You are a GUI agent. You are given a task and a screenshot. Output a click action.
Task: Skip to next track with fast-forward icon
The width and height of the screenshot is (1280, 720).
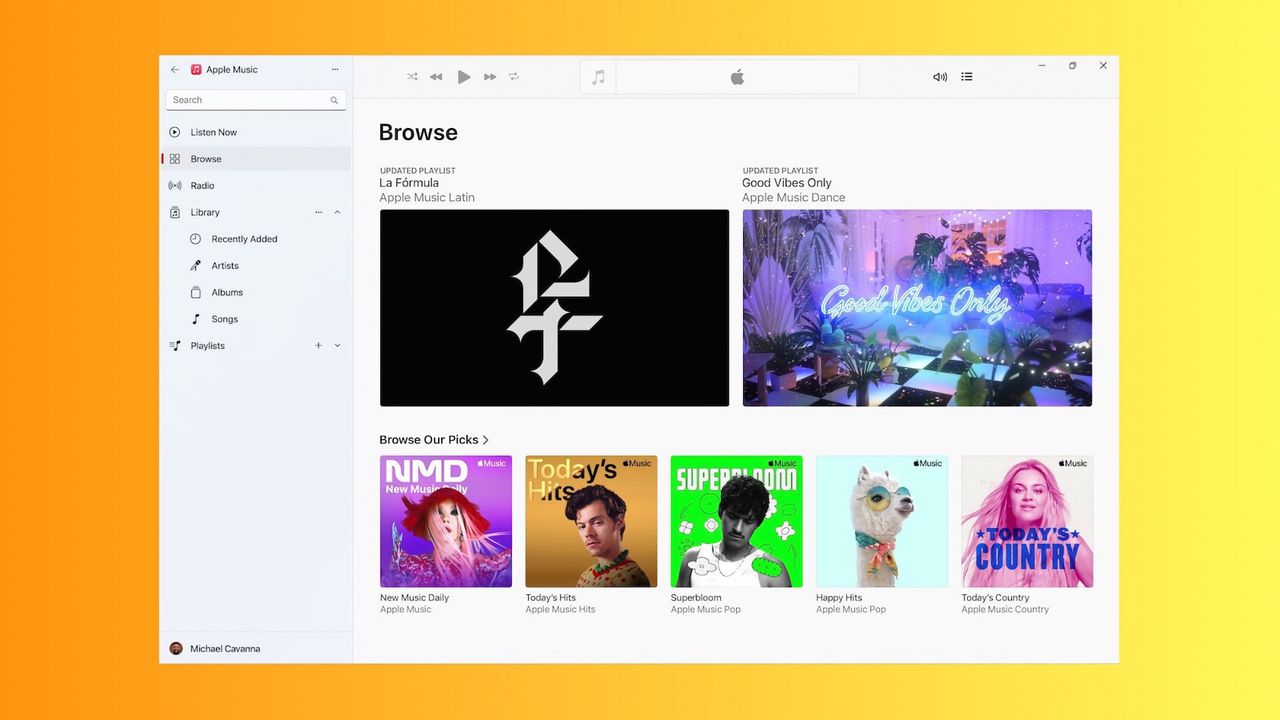click(489, 76)
